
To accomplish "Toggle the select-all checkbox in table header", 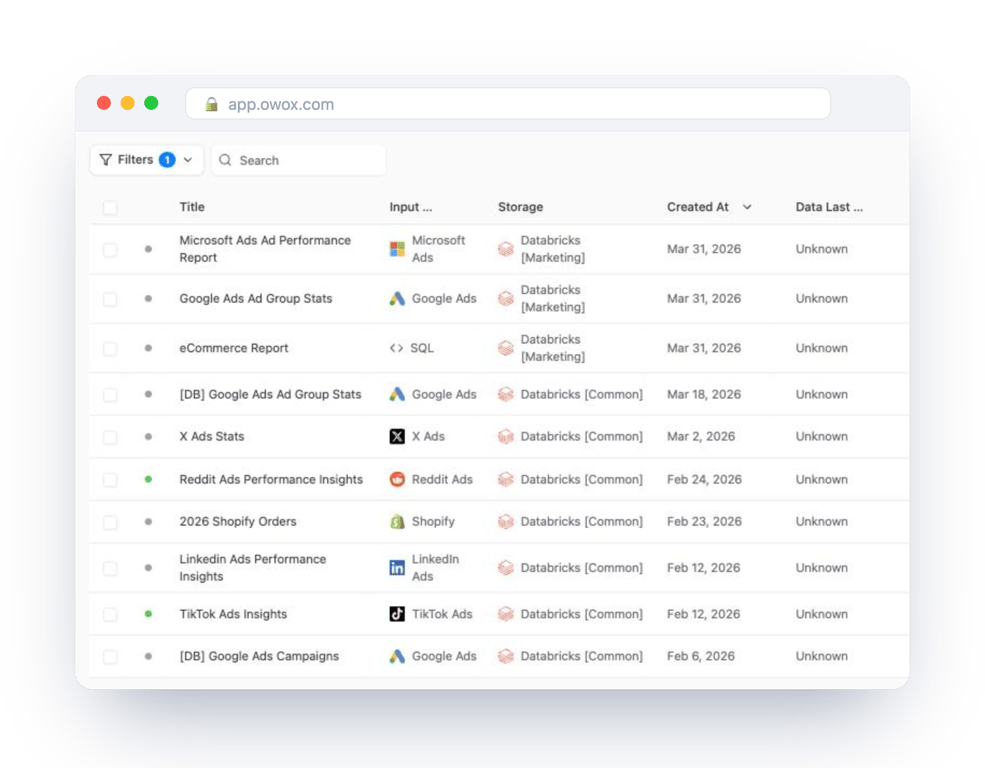I will tap(110, 207).
